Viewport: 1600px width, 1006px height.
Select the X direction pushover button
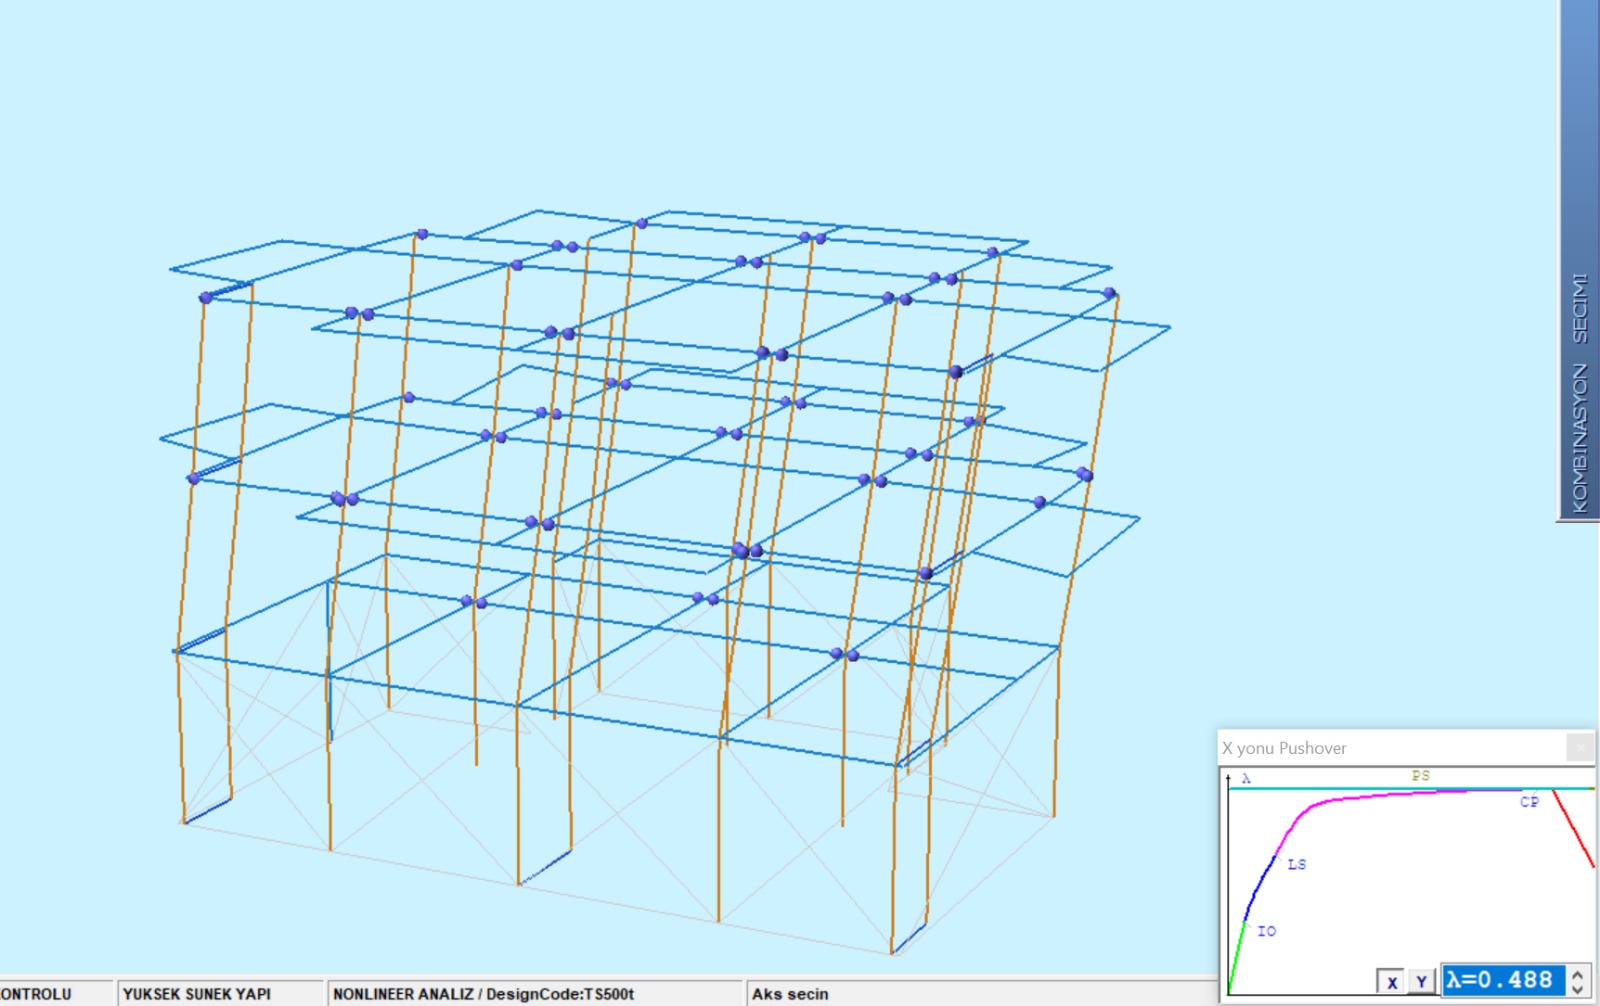coord(1391,982)
